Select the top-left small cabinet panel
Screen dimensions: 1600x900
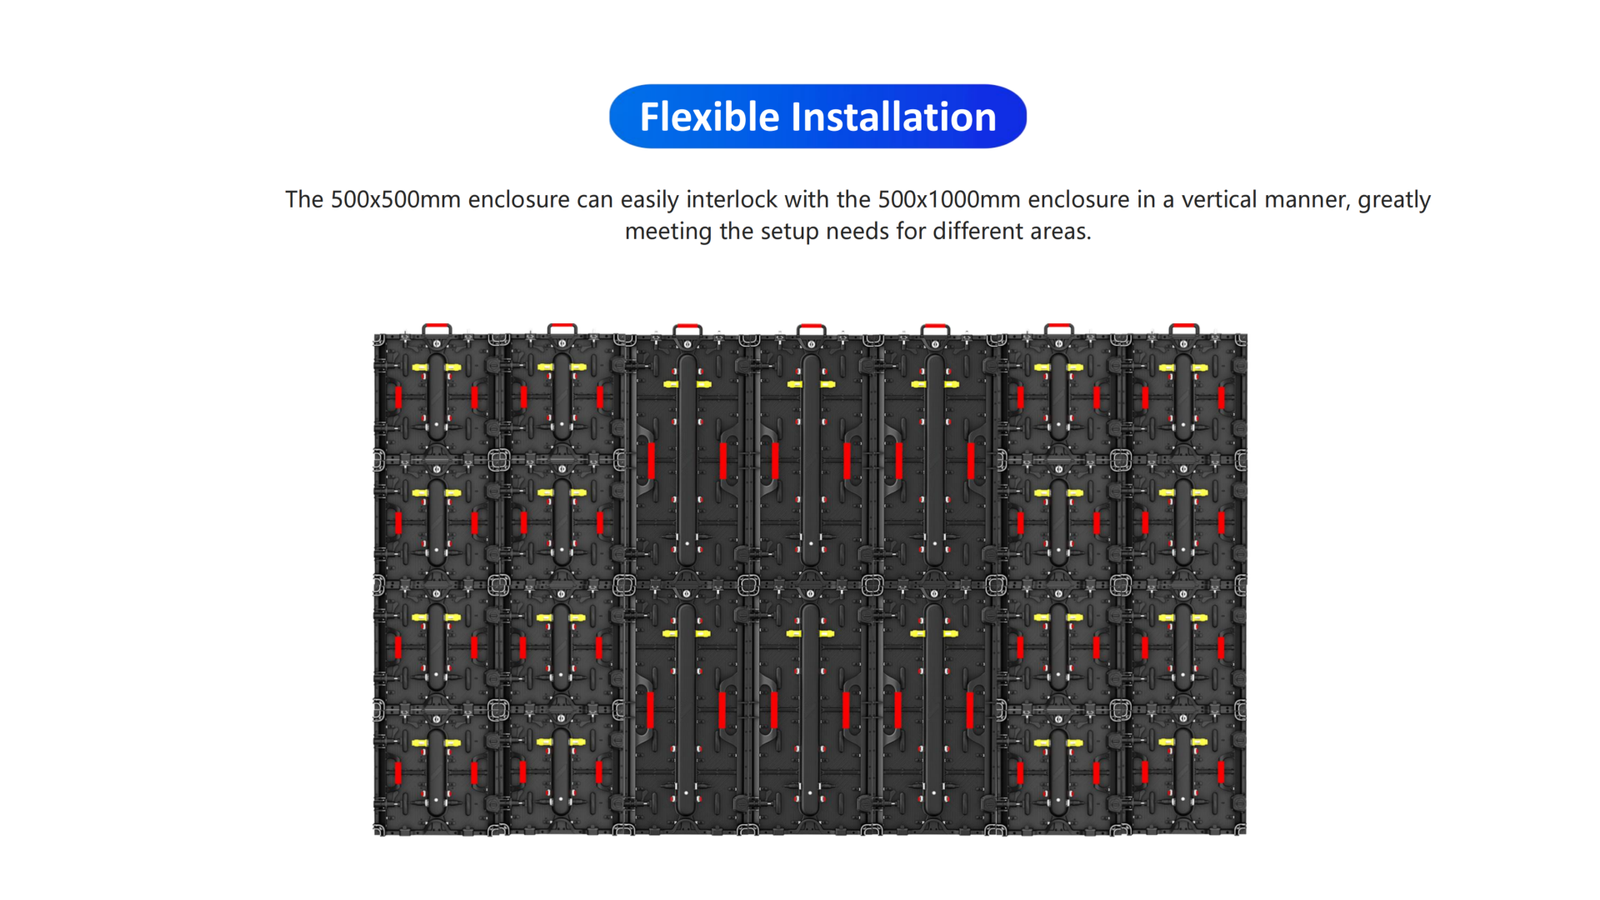(437, 397)
